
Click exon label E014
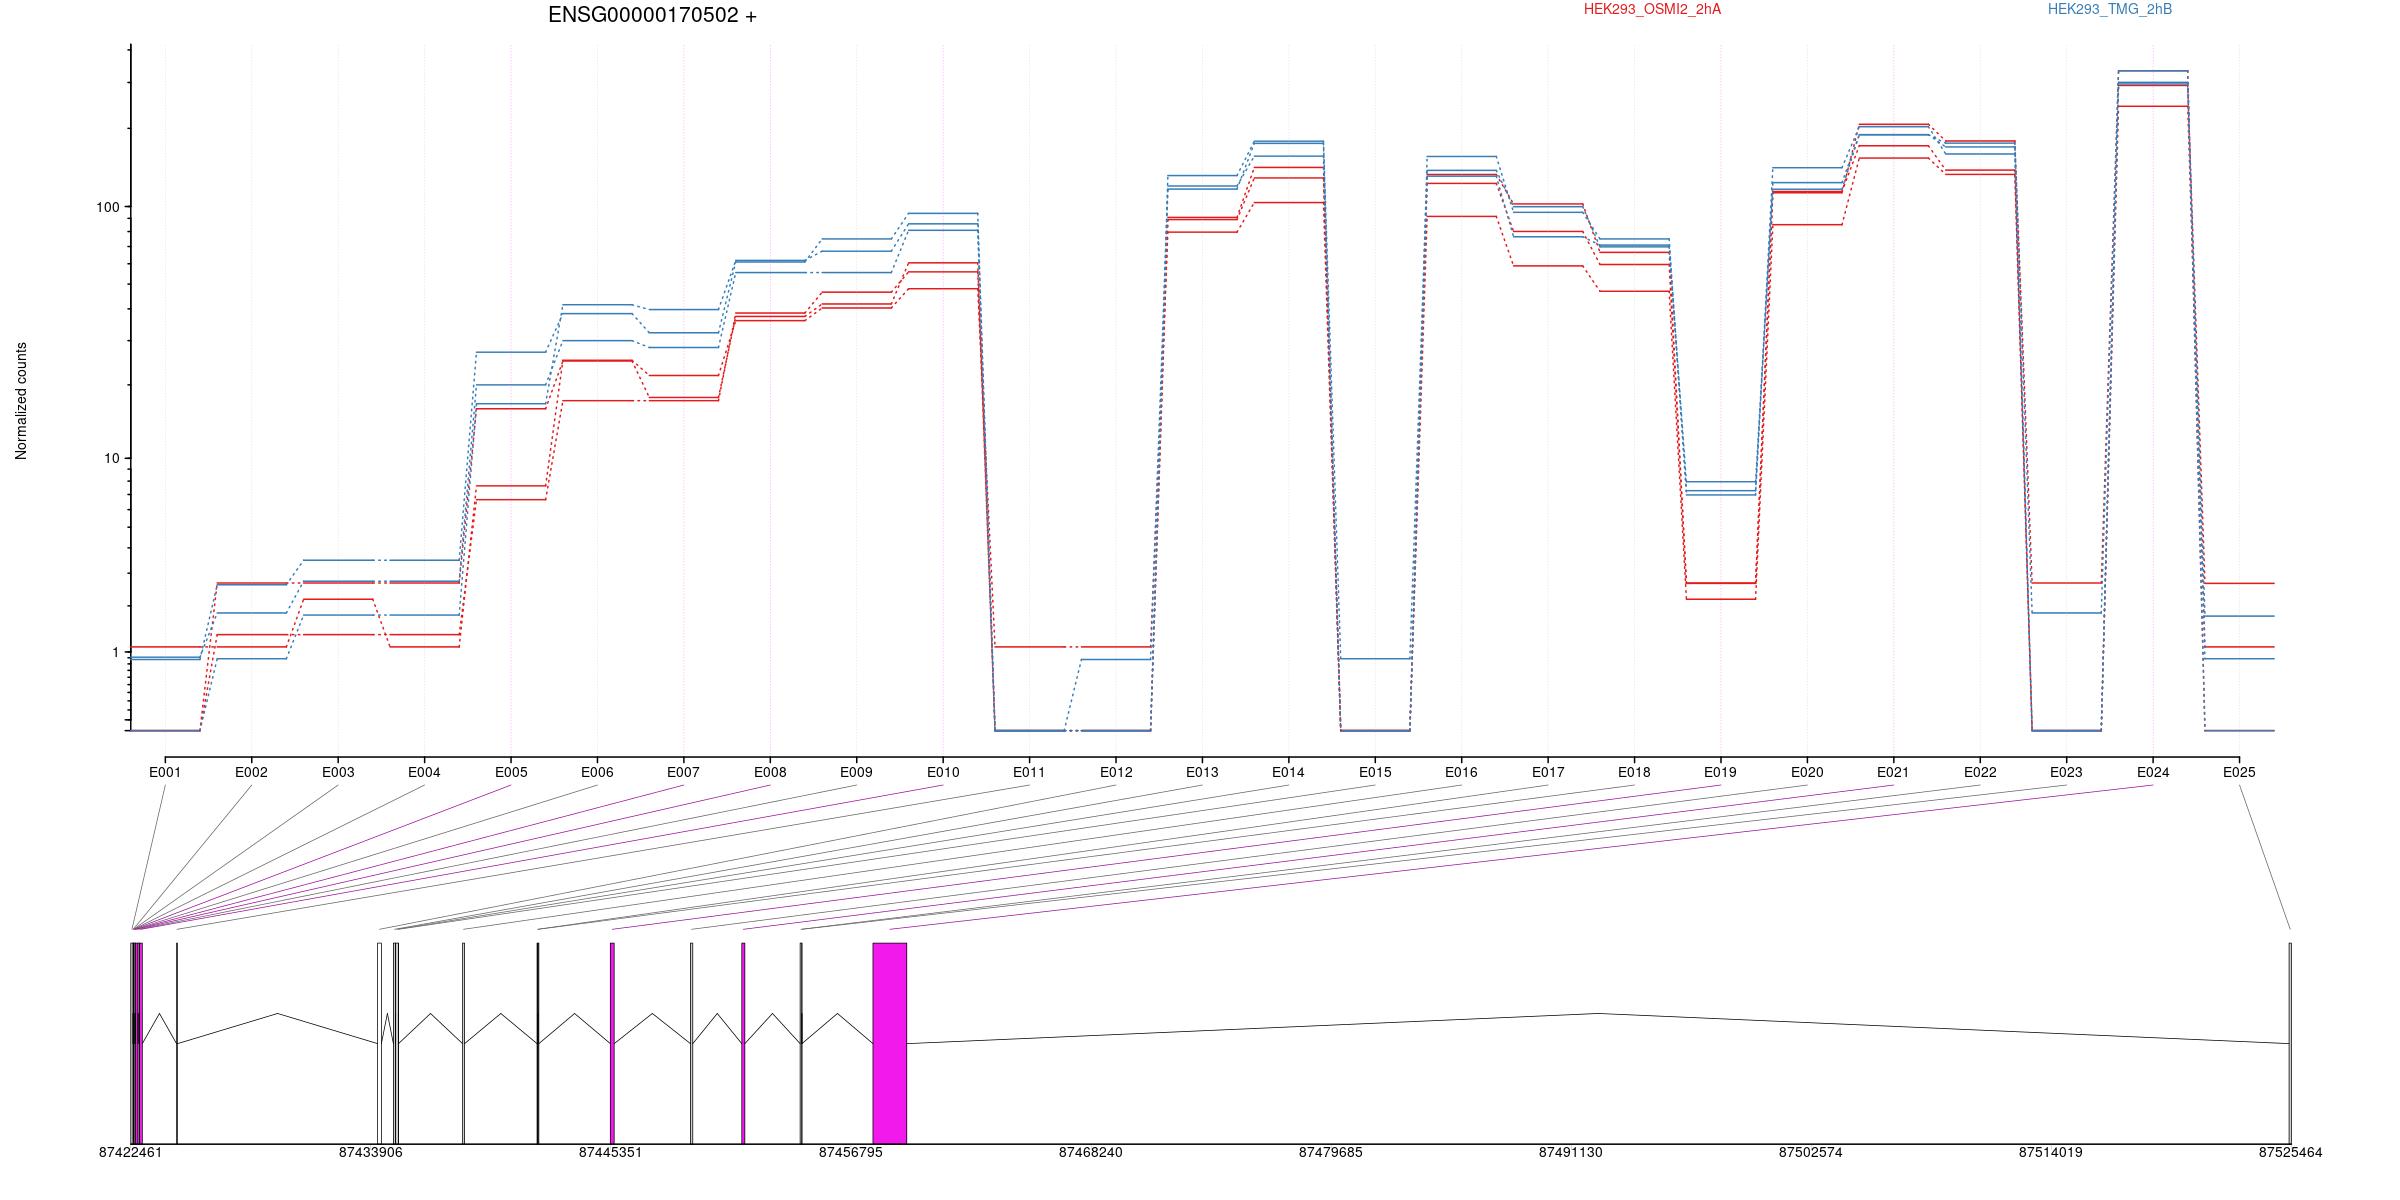[x=1288, y=772]
